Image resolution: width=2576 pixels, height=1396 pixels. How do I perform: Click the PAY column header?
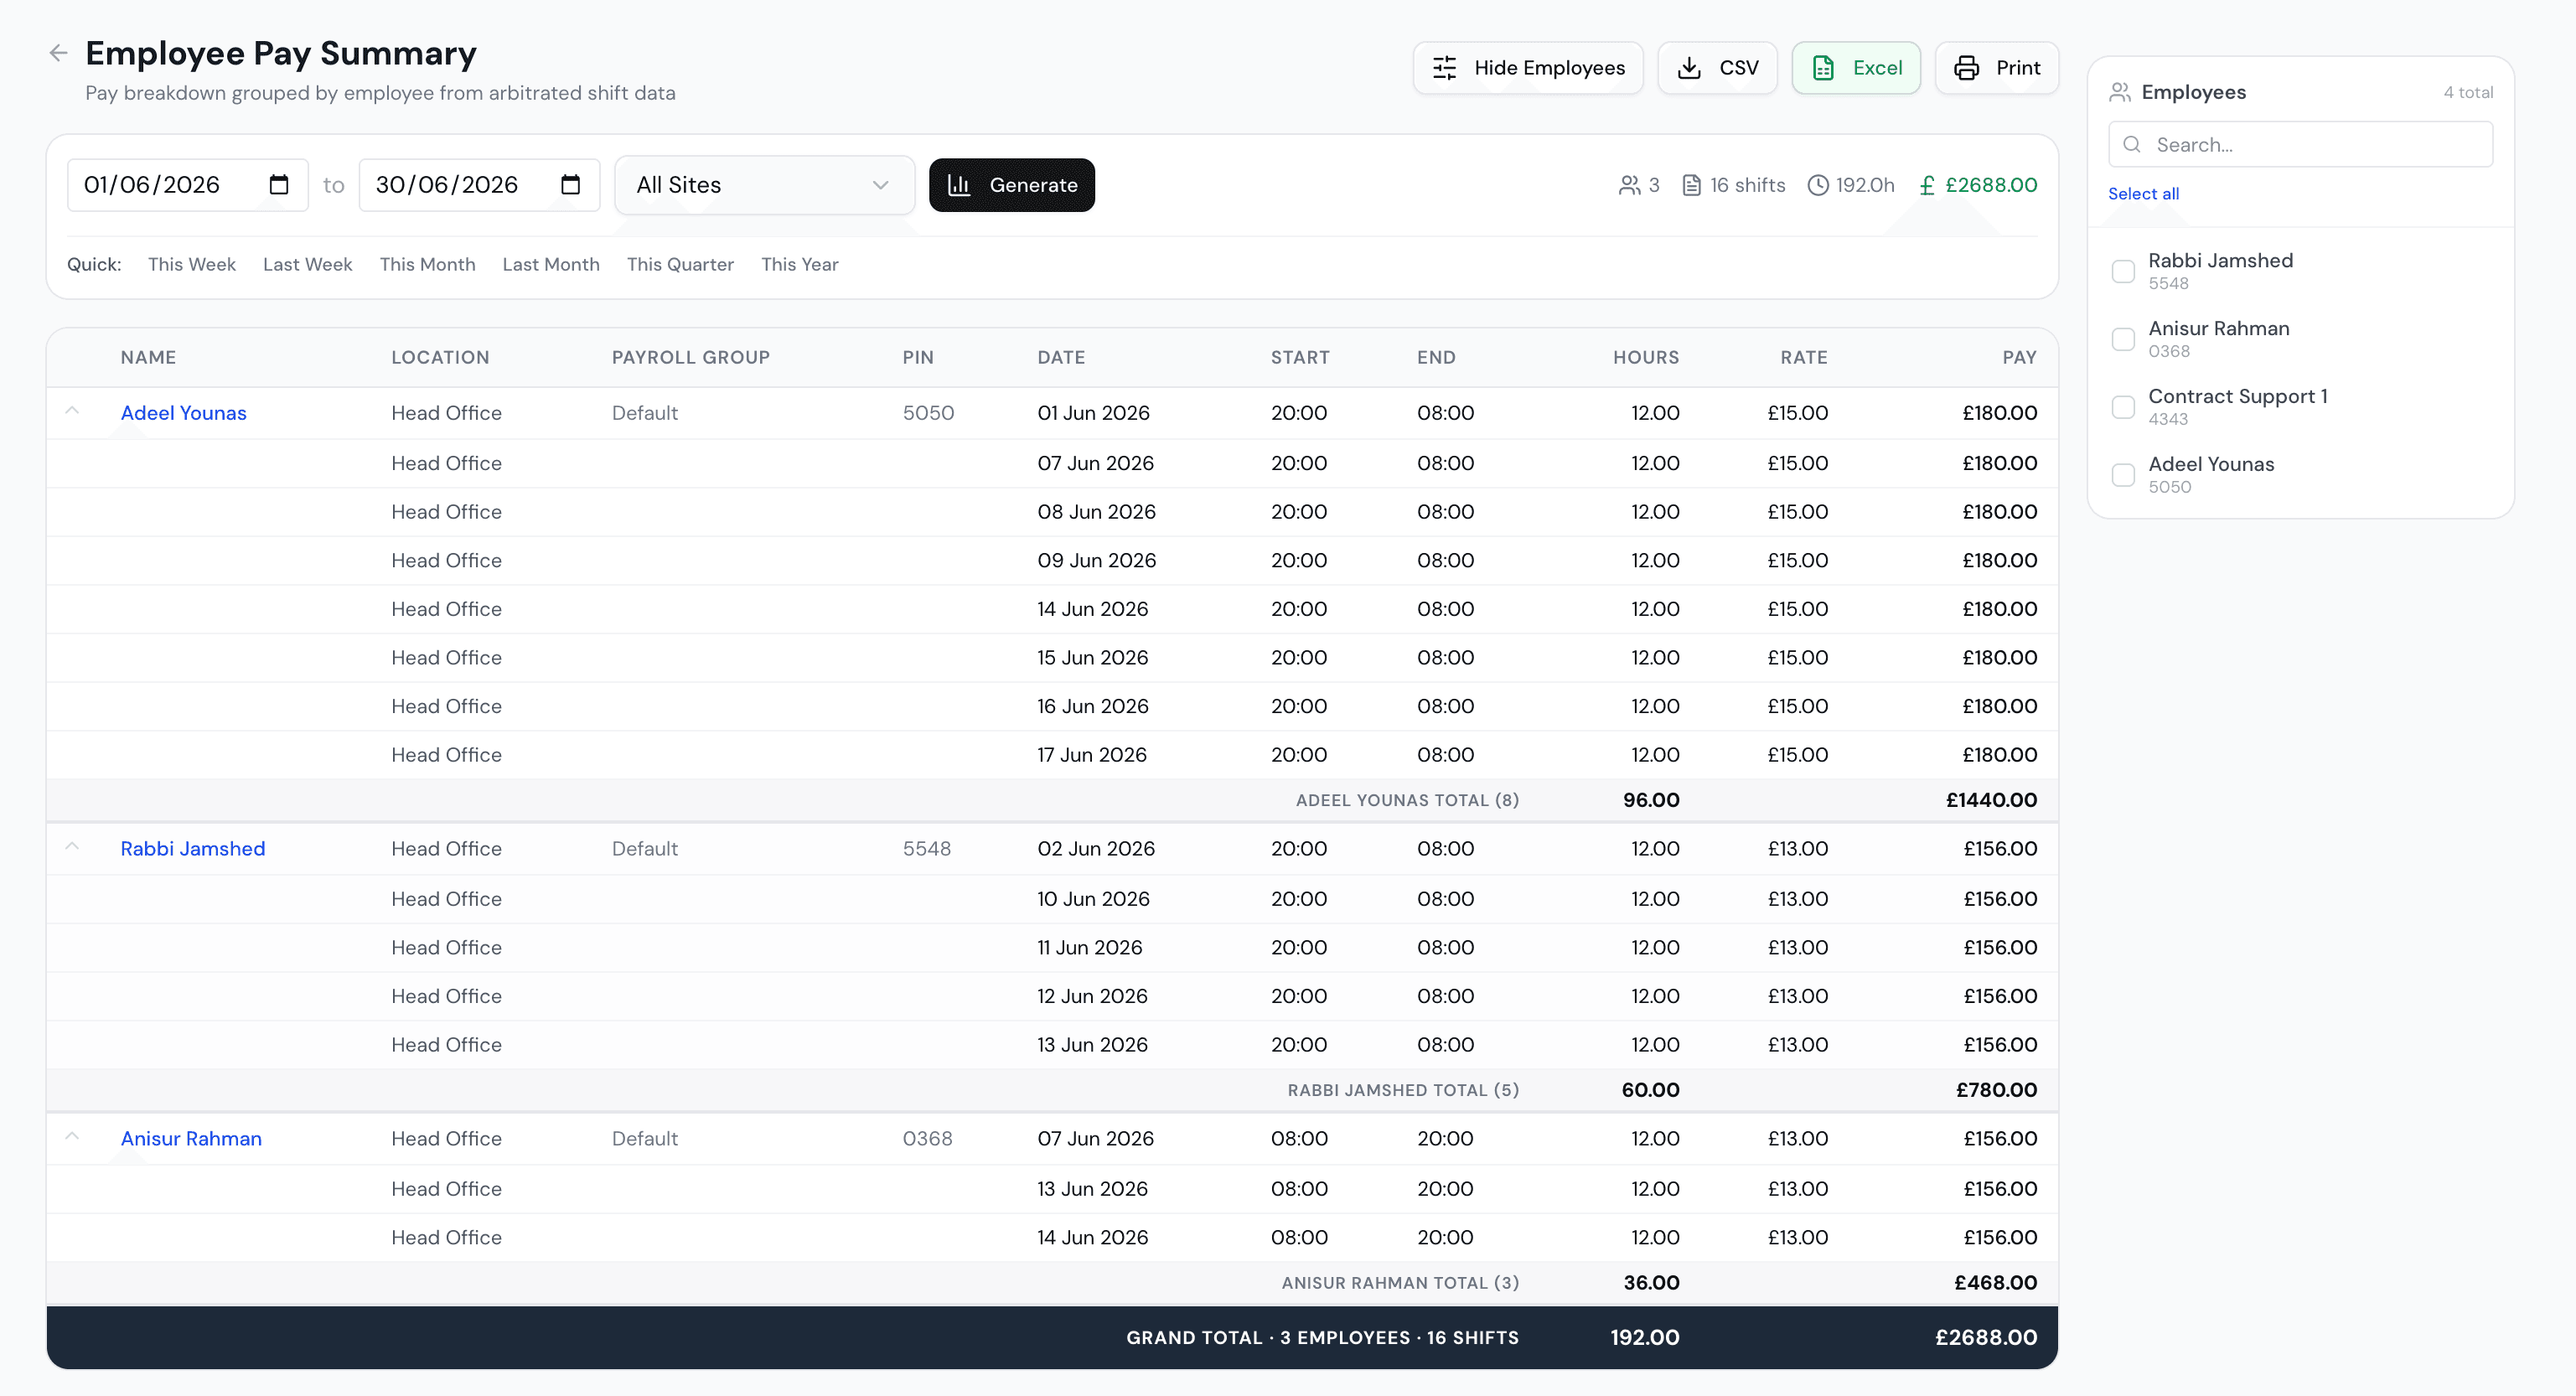tap(2019, 358)
